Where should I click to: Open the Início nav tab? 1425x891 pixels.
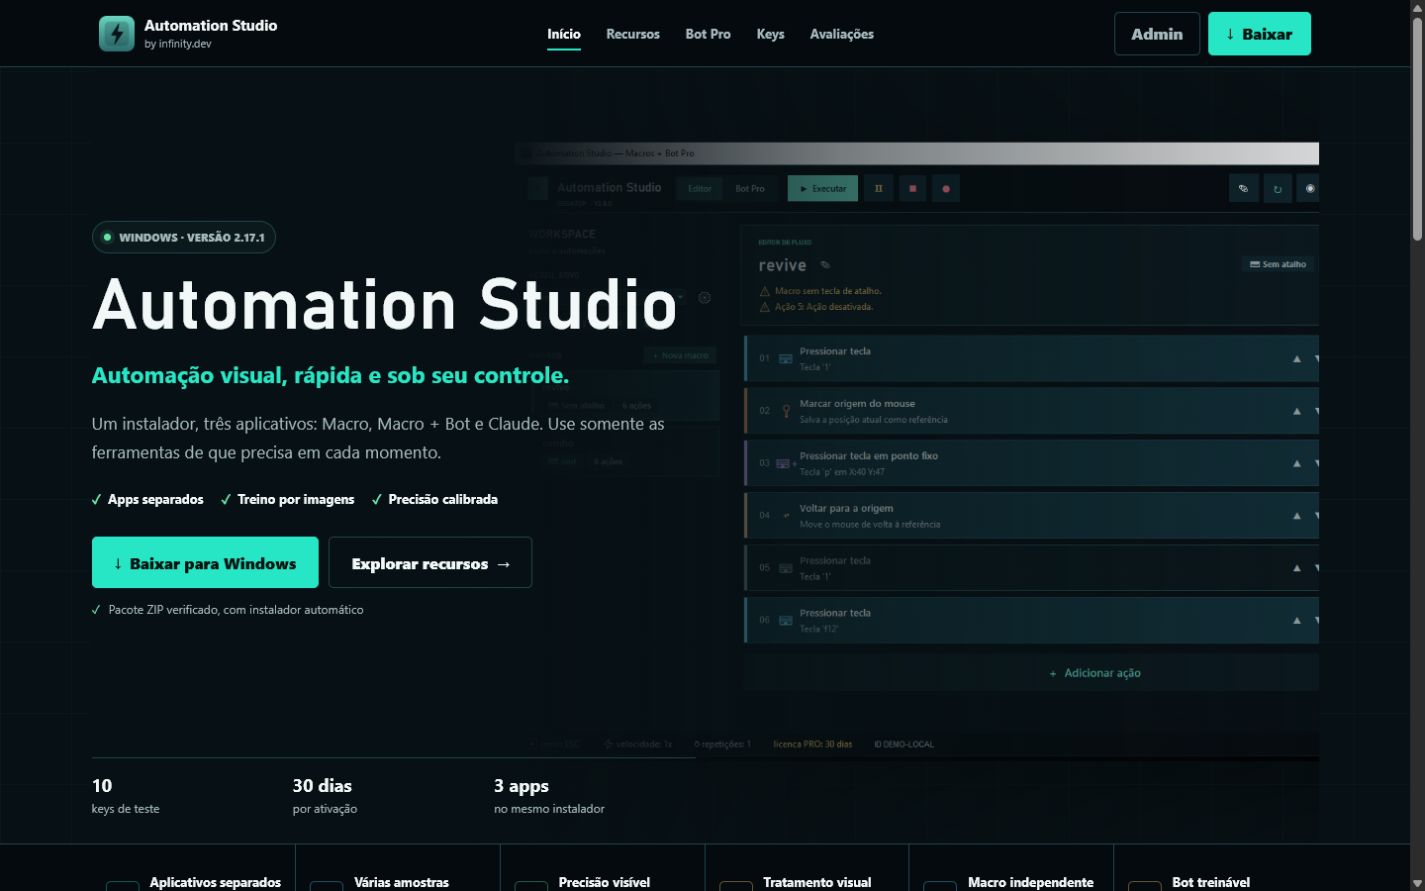click(x=564, y=34)
